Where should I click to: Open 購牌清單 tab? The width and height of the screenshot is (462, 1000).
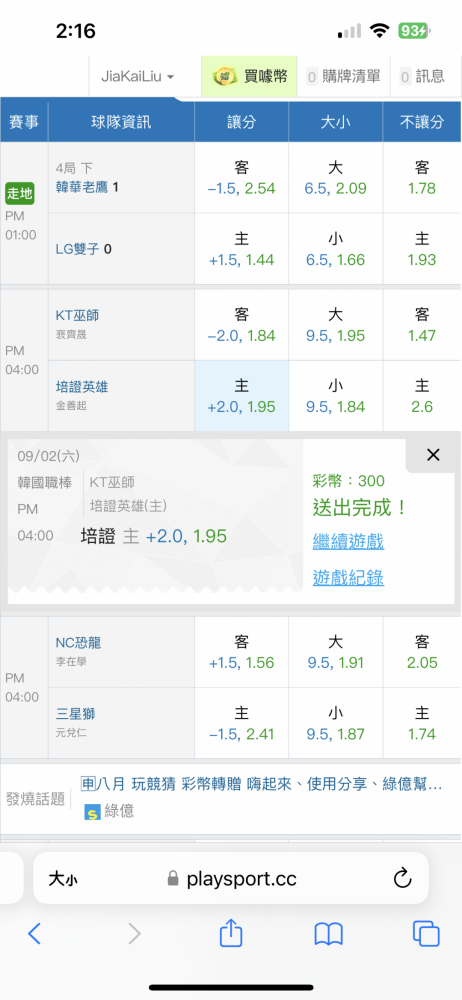click(x=344, y=77)
